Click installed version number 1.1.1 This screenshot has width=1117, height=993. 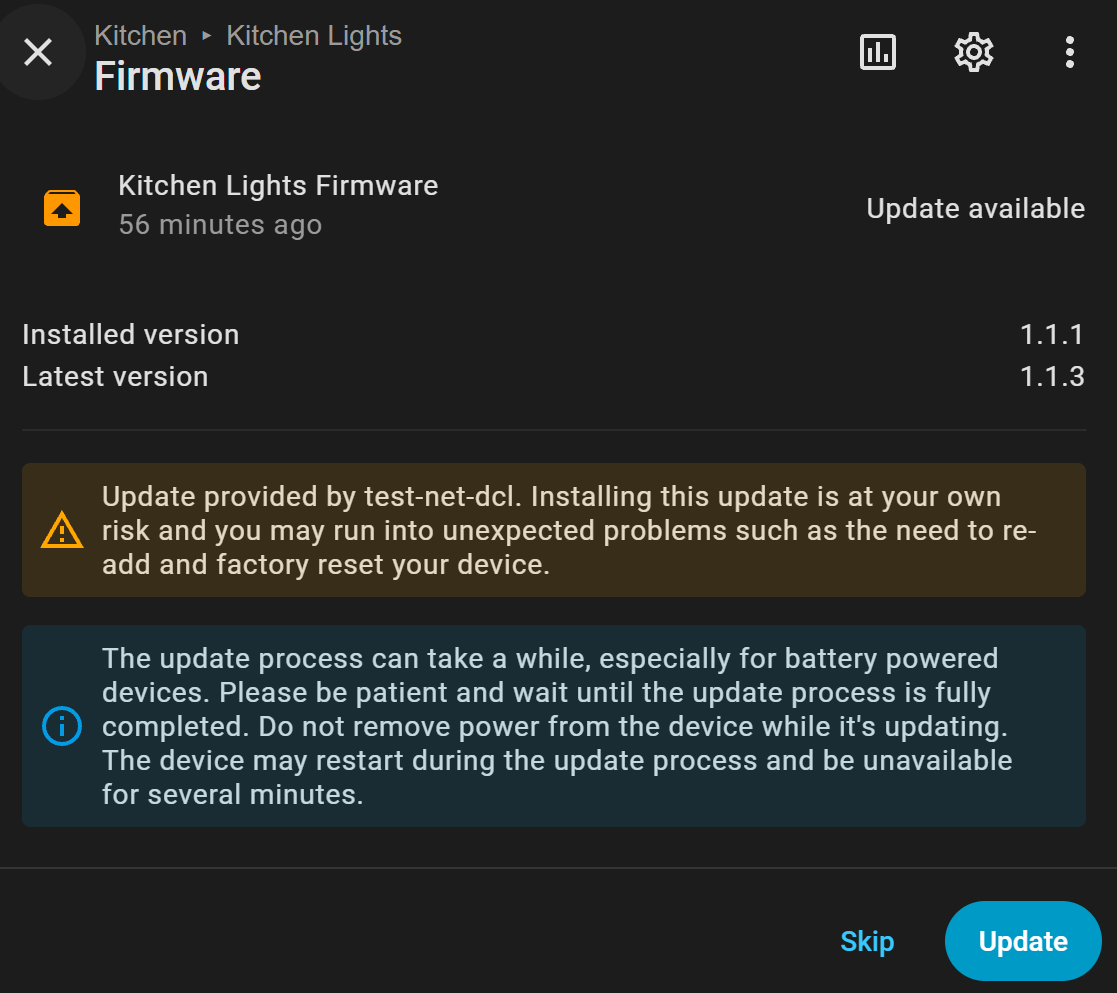coord(1052,334)
